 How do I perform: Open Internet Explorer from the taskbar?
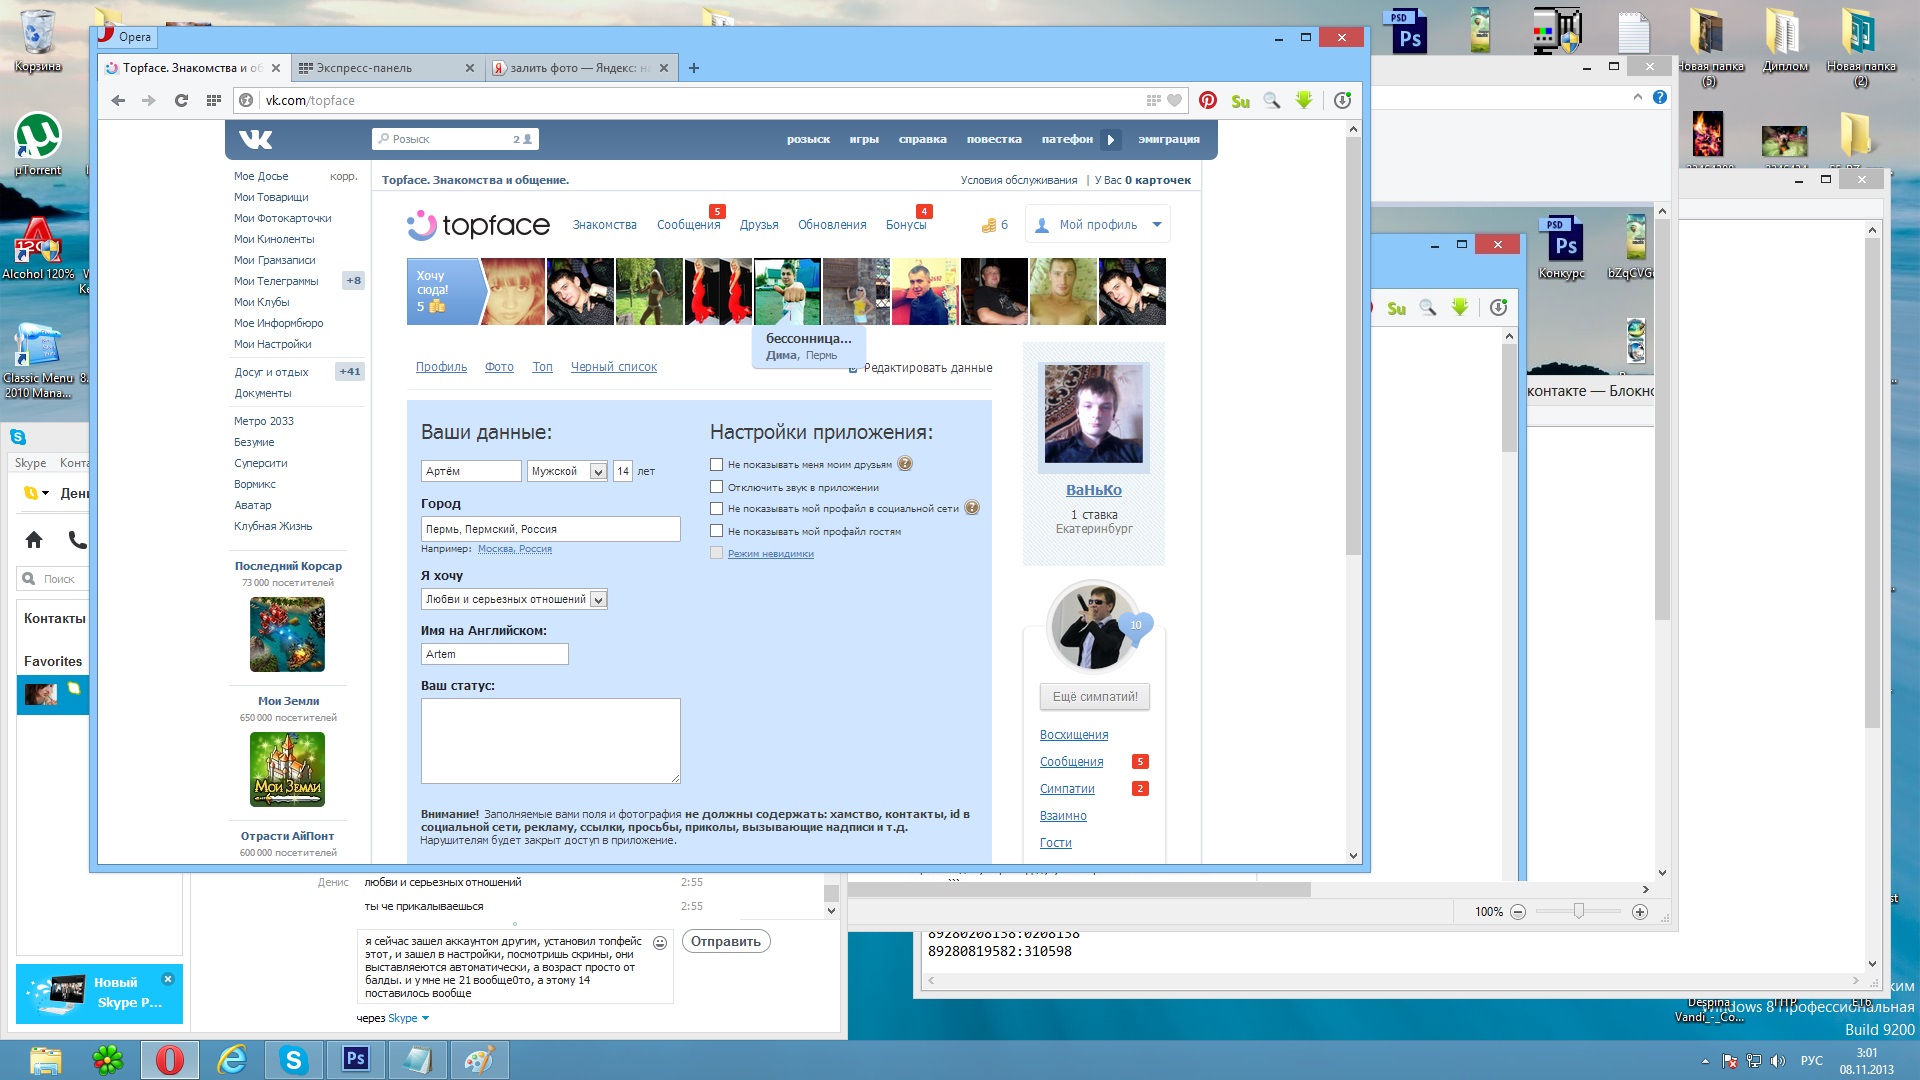point(232,1060)
